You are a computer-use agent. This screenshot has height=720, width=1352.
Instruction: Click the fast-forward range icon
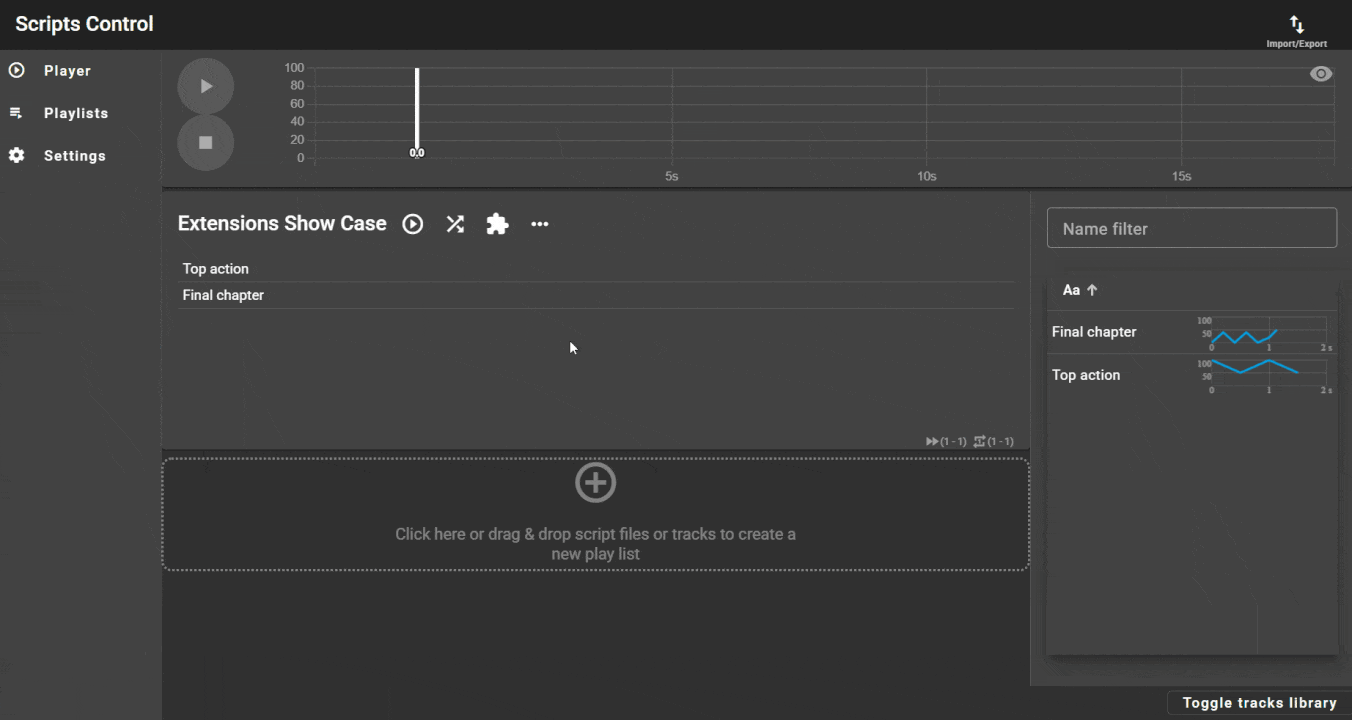(x=932, y=441)
